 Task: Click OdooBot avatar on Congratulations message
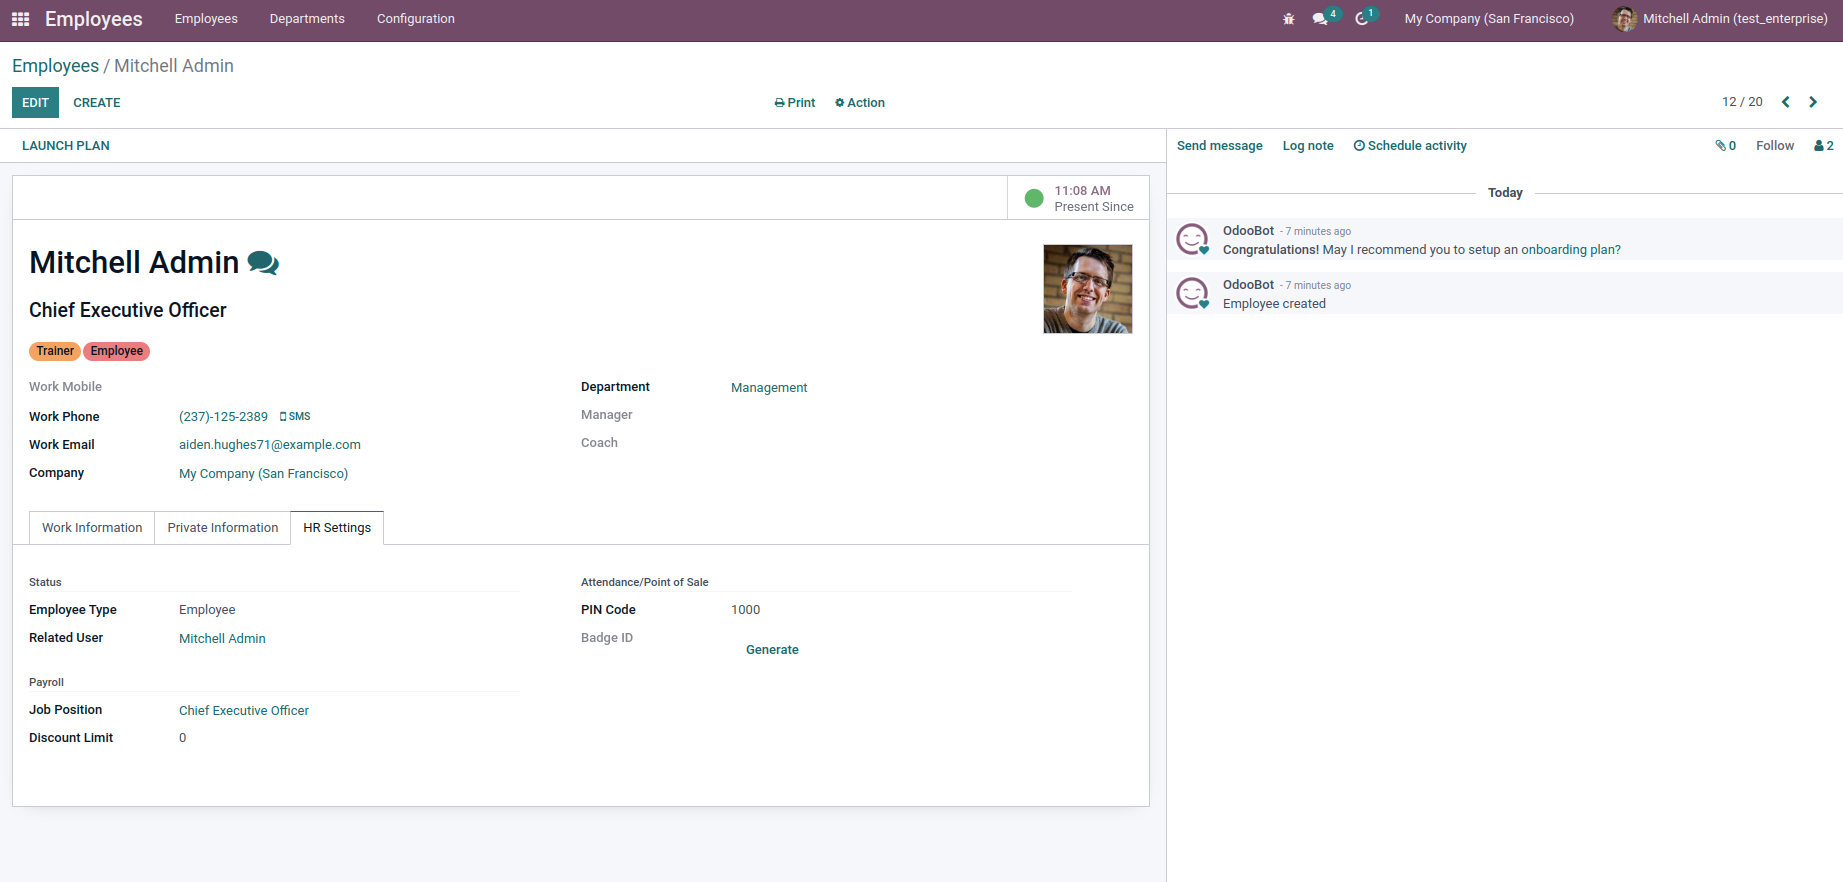click(x=1192, y=240)
